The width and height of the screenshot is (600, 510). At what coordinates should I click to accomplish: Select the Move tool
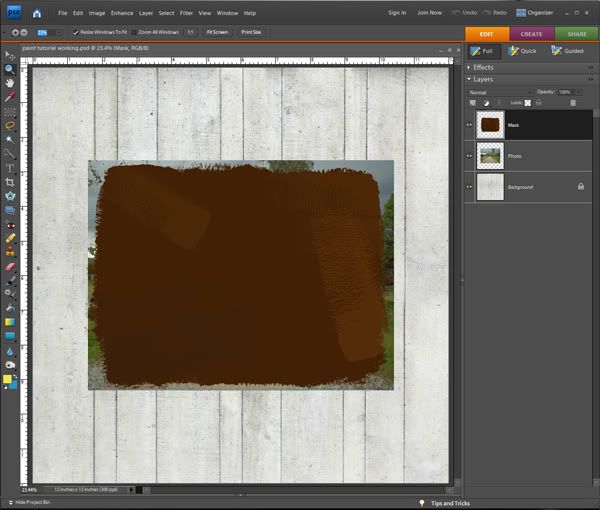[10, 55]
